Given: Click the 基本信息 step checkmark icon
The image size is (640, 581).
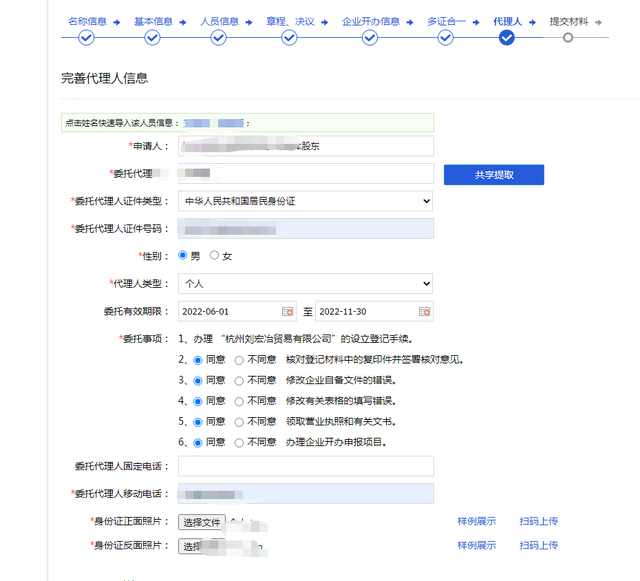Looking at the screenshot, I should pyautogui.click(x=152, y=38).
